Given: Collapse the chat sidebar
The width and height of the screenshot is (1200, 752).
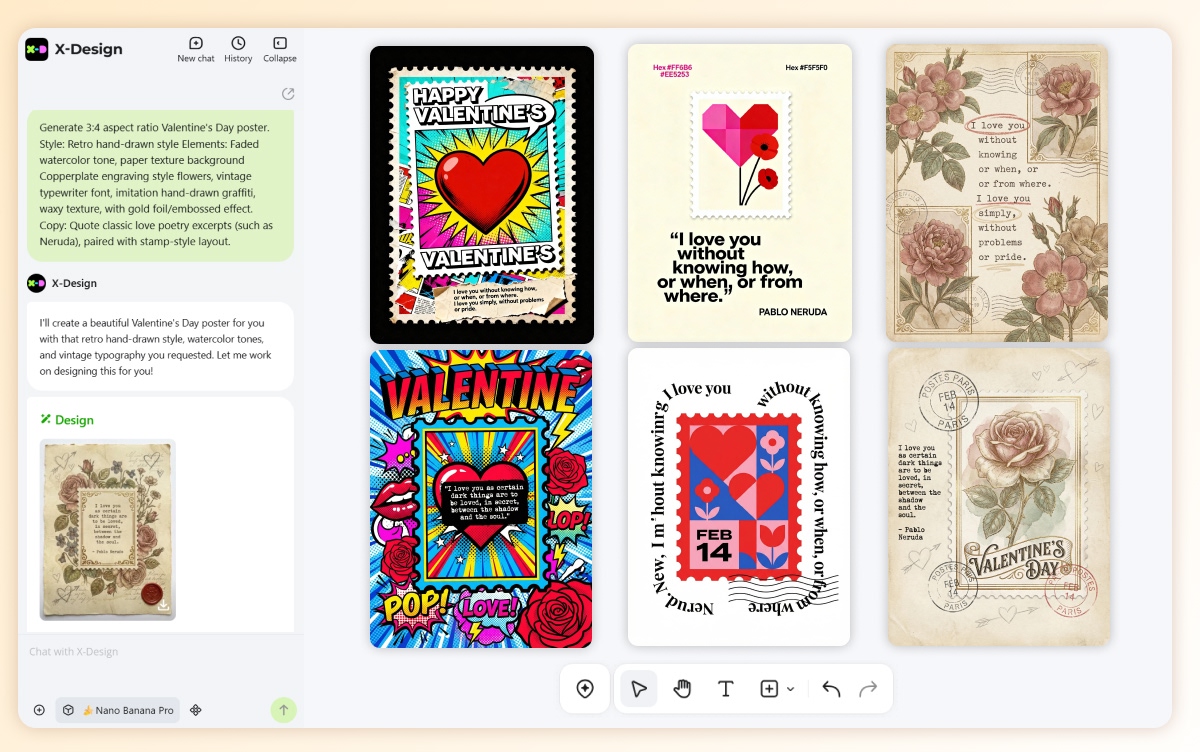Looking at the screenshot, I should [279, 44].
